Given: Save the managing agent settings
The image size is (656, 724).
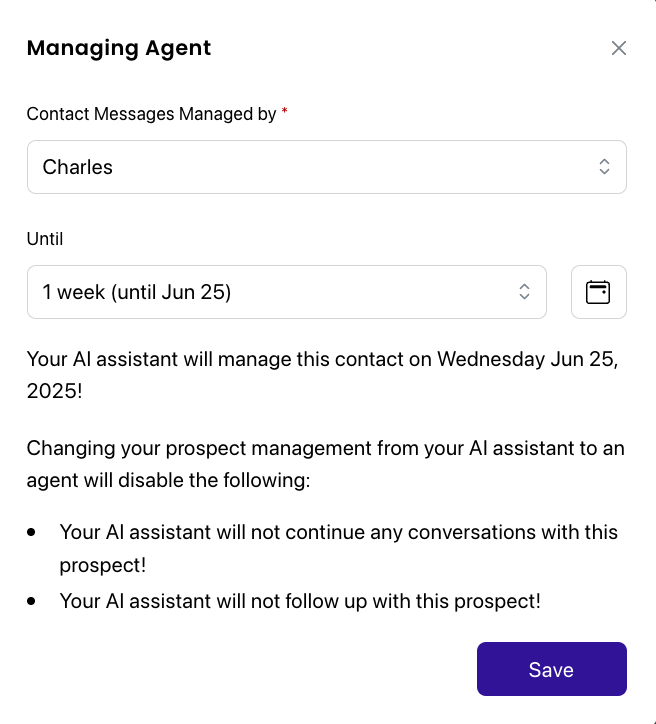Looking at the screenshot, I should pyautogui.click(x=552, y=669).
